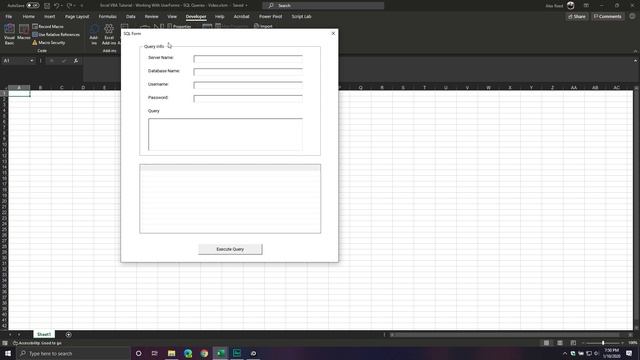Image resolution: width=640 pixels, height=360 pixels.
Task: Click the results list box in SQL Form
Action: [230, 199]
